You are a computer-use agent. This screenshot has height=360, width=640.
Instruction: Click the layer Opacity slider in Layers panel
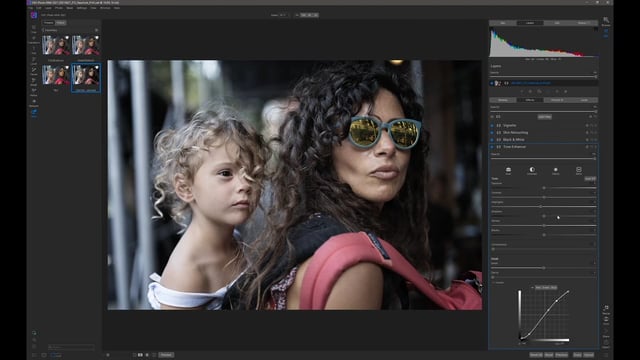[544, 76]
